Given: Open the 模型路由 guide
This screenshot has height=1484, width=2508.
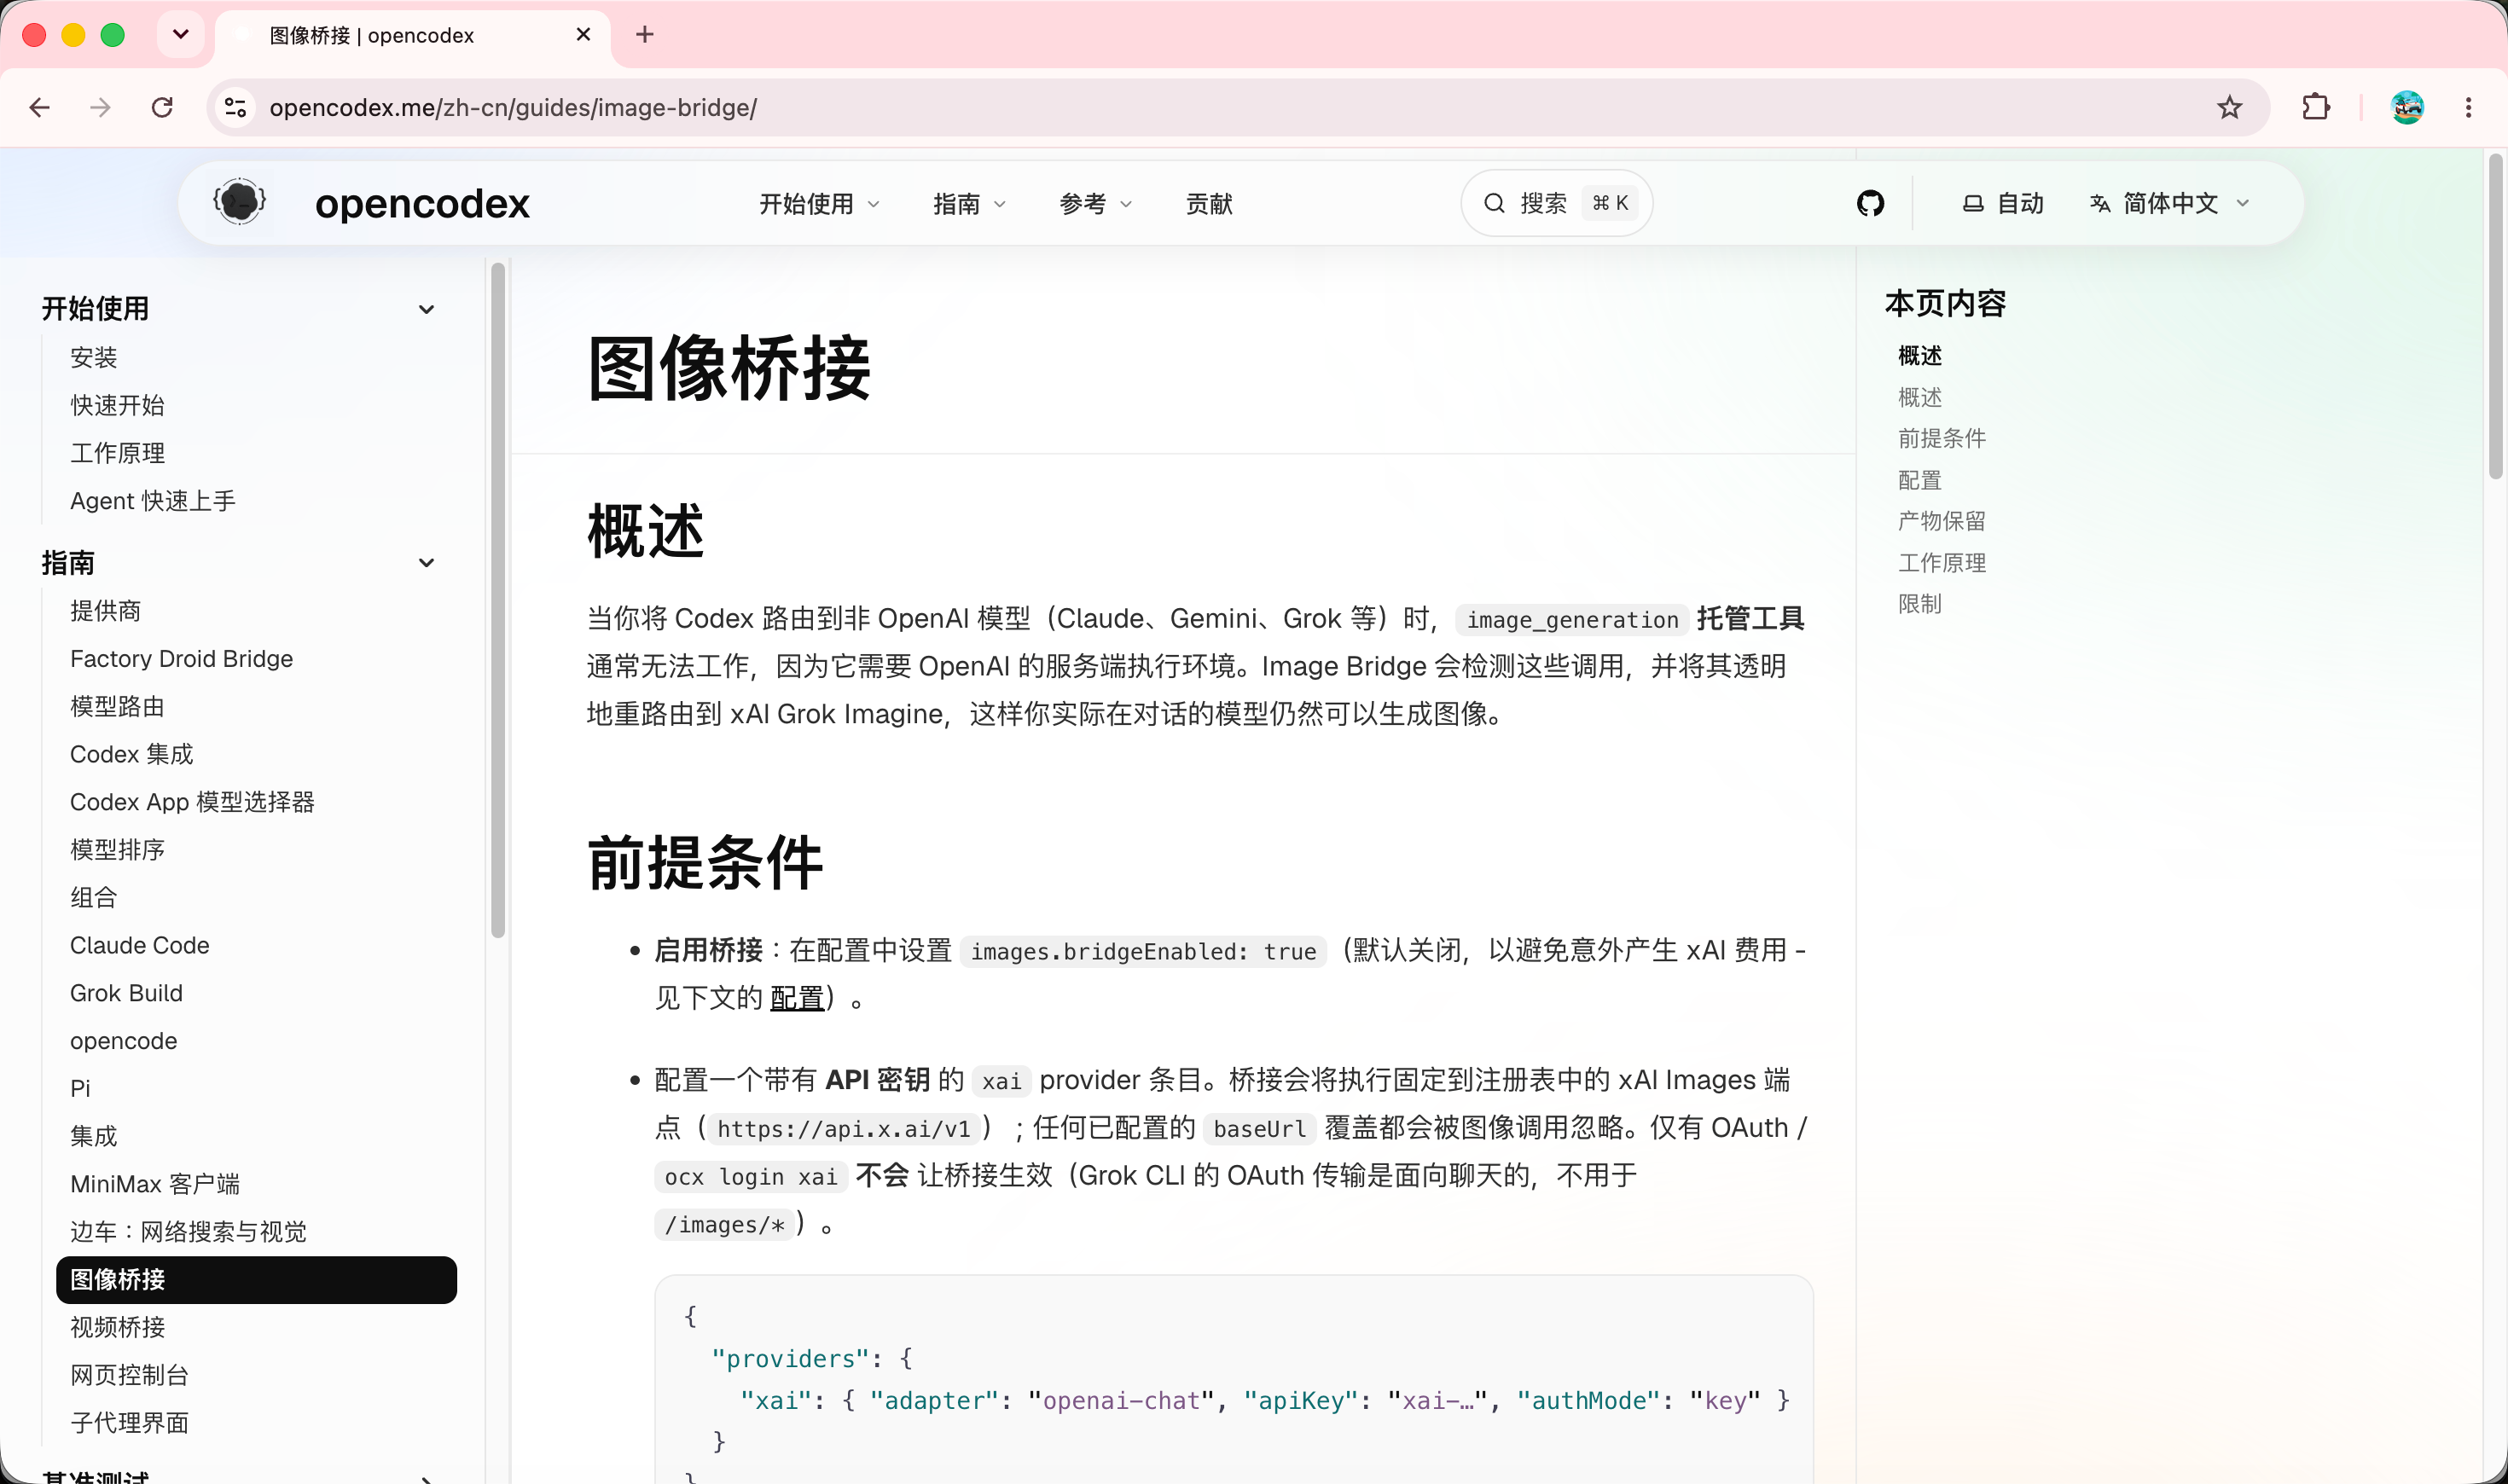Looking at the screenshot, I should pyautogui.click(x=117, y=707).
